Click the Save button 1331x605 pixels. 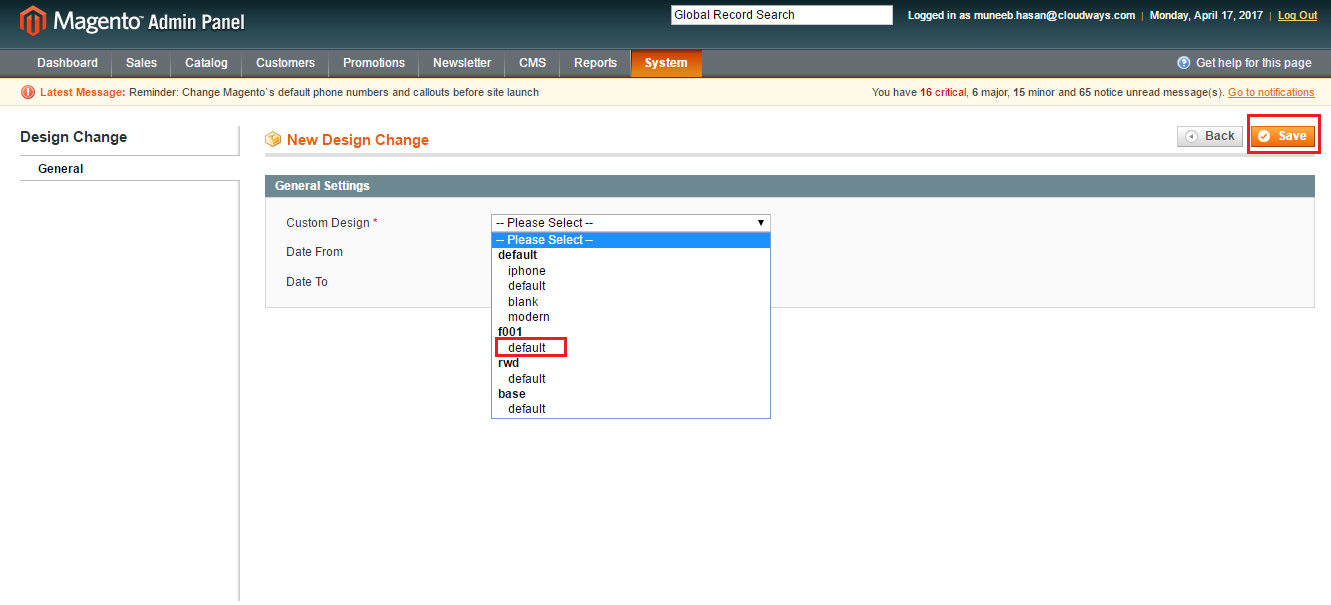[1283, 136]
